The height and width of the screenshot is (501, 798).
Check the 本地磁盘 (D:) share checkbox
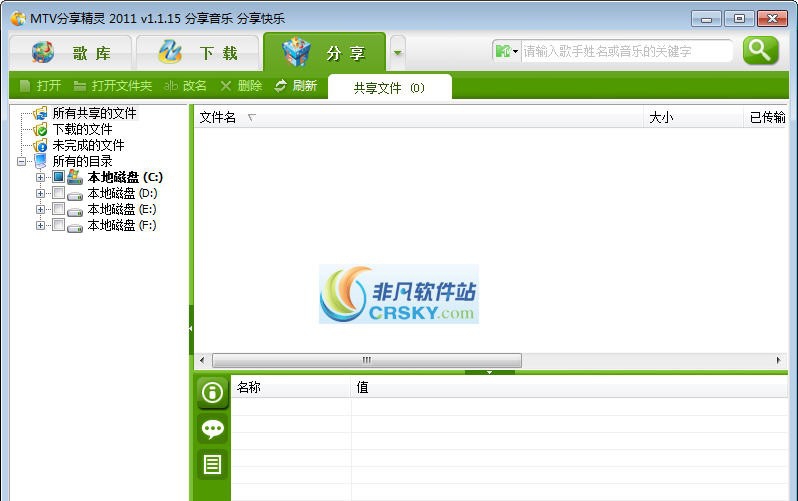59,193
